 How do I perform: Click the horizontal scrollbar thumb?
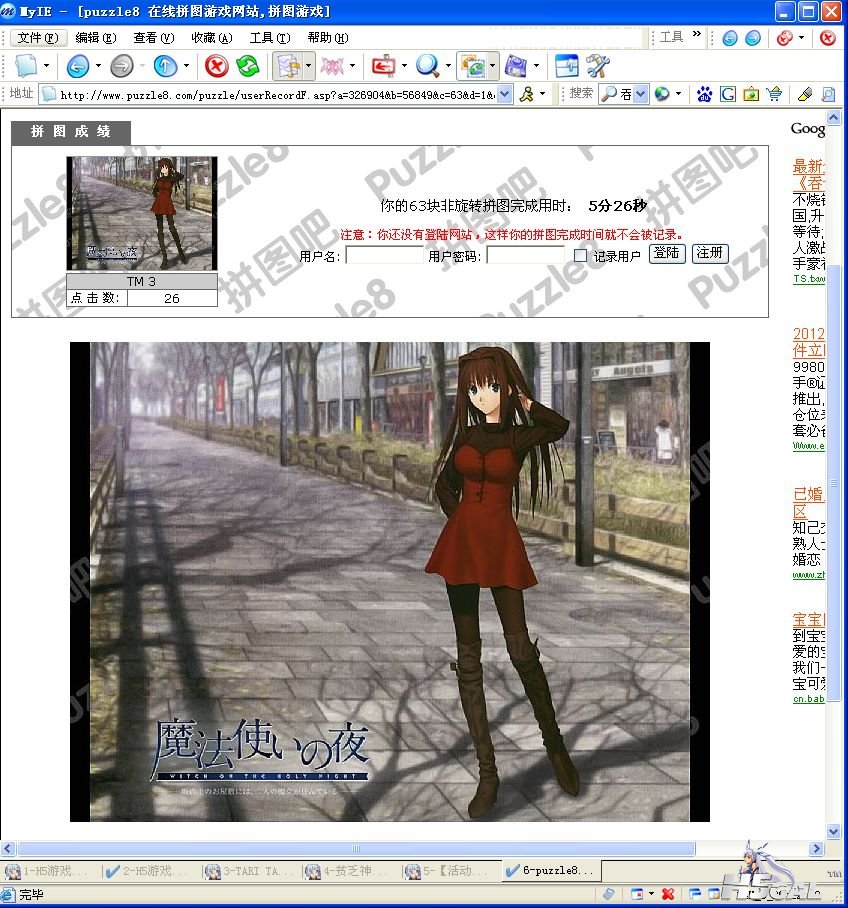click(356, 848)
